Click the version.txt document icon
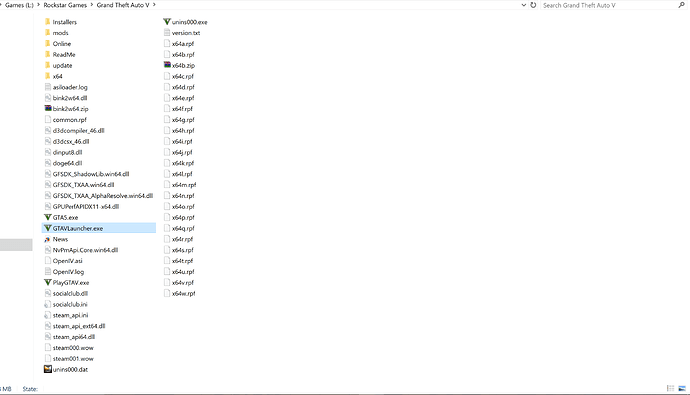 (167, 33)
